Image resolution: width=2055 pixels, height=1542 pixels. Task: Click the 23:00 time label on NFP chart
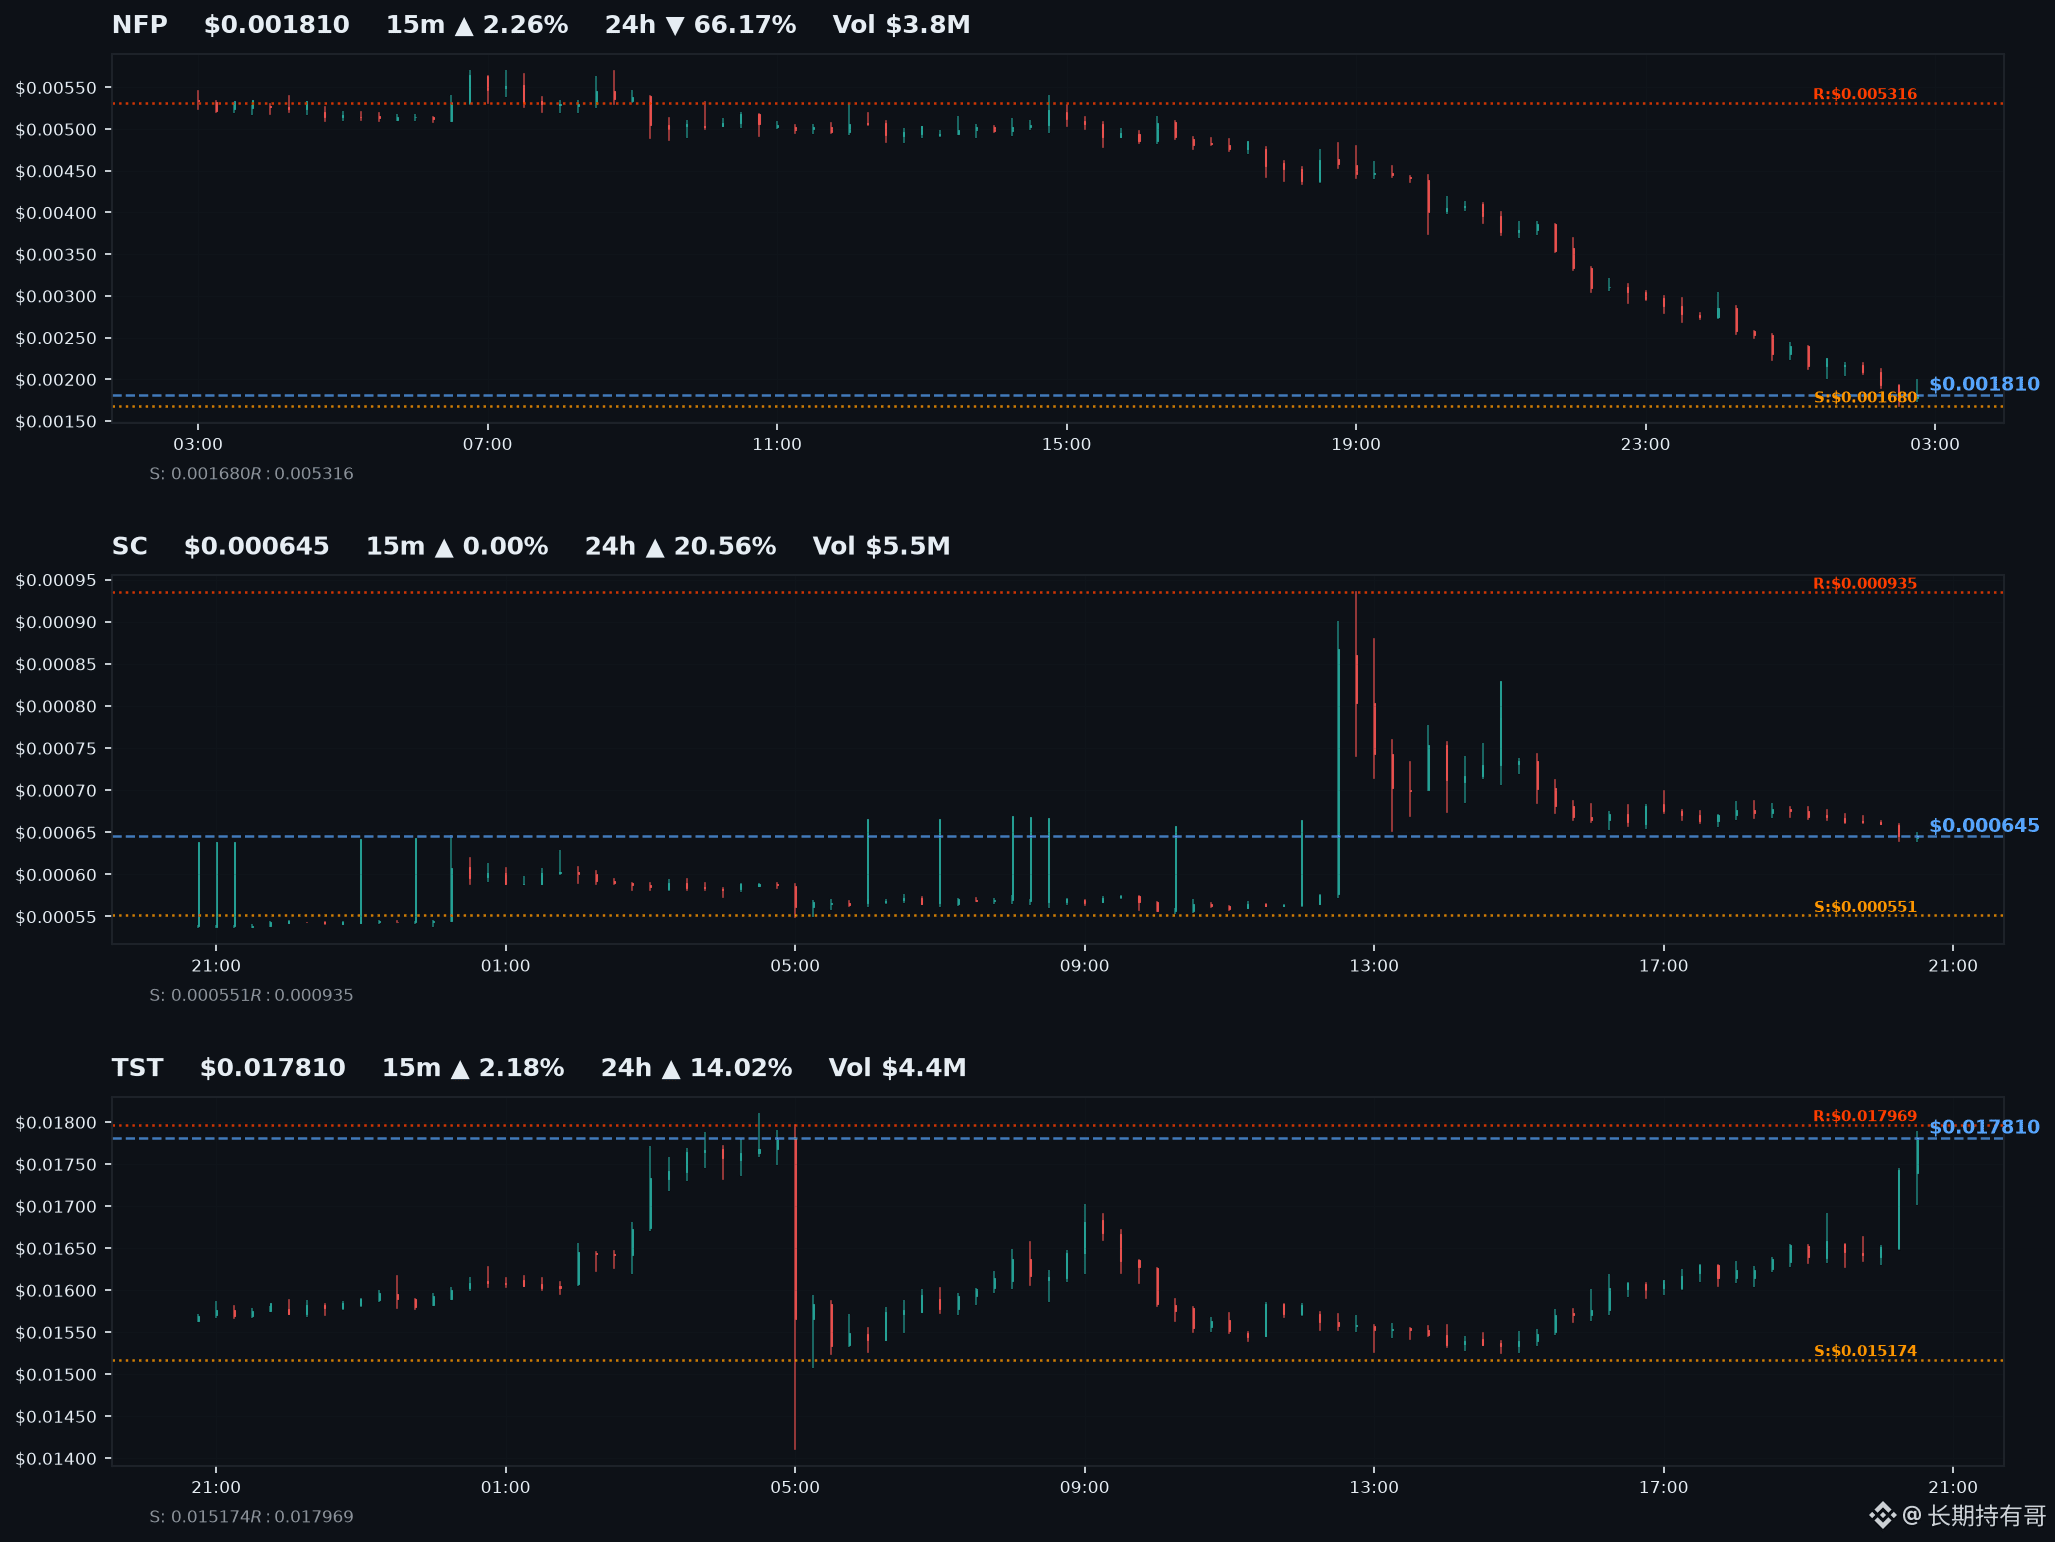point(1645,444)
